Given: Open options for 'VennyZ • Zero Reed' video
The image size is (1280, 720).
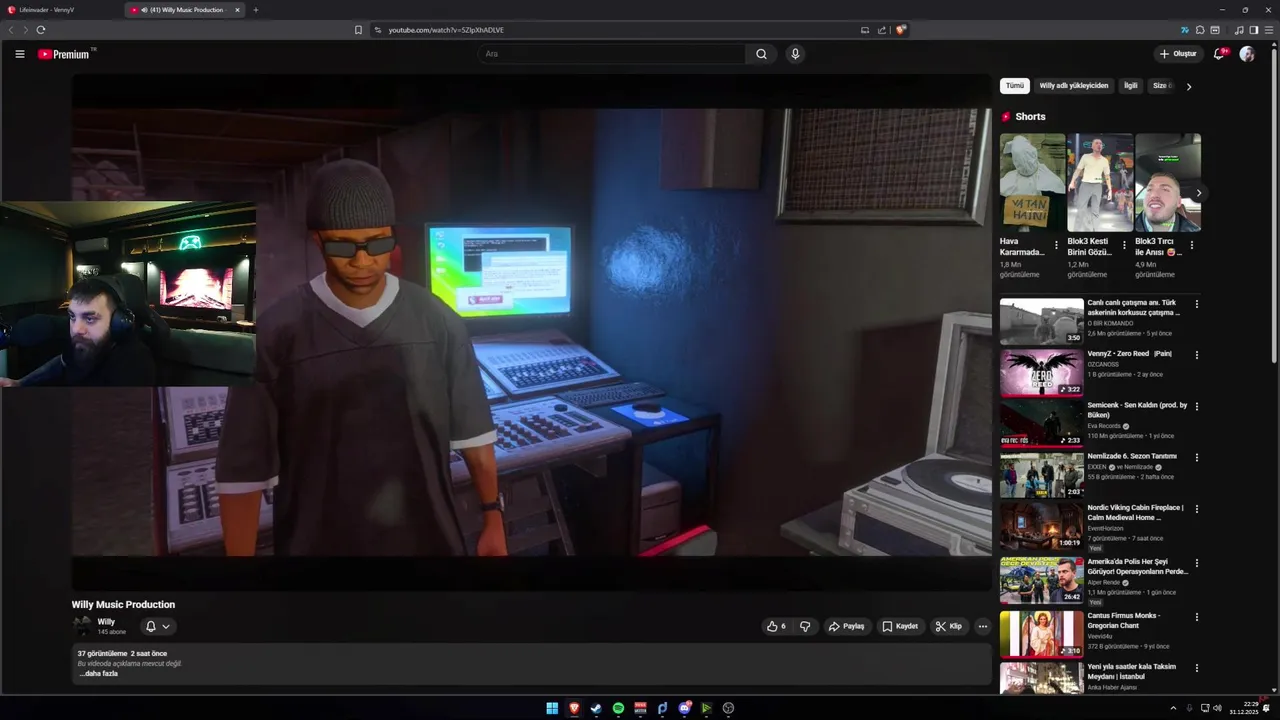Looking at the screenshot, I should coord(1196,355).
